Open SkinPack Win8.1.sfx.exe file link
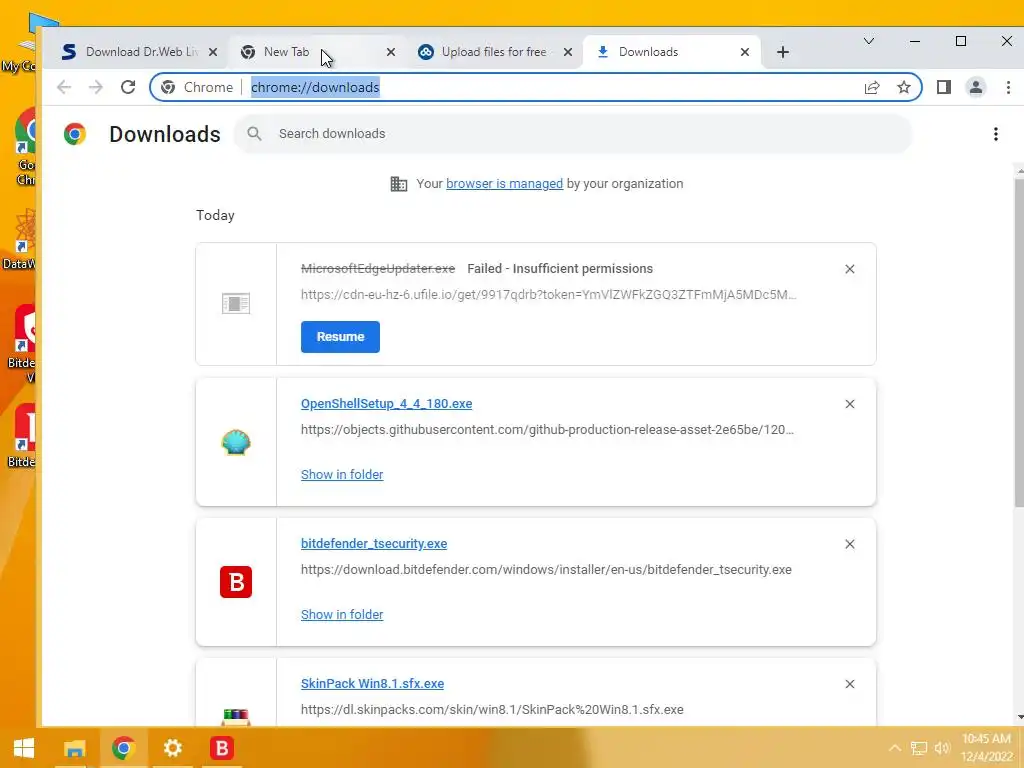The height and width of the screenshot is (768, 1024). (372, 684)
